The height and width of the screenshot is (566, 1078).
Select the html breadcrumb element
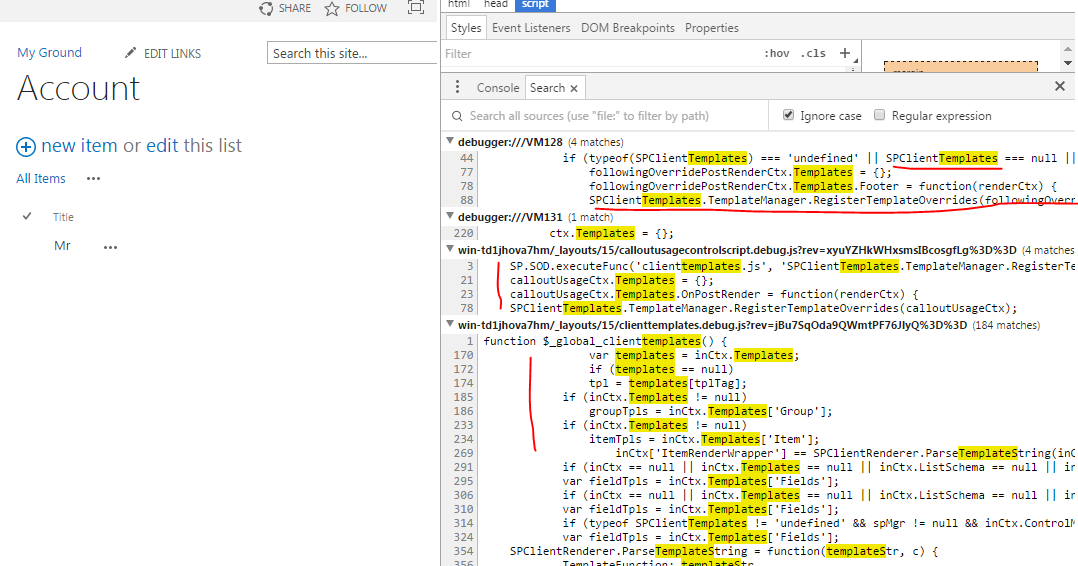[459, 5]
